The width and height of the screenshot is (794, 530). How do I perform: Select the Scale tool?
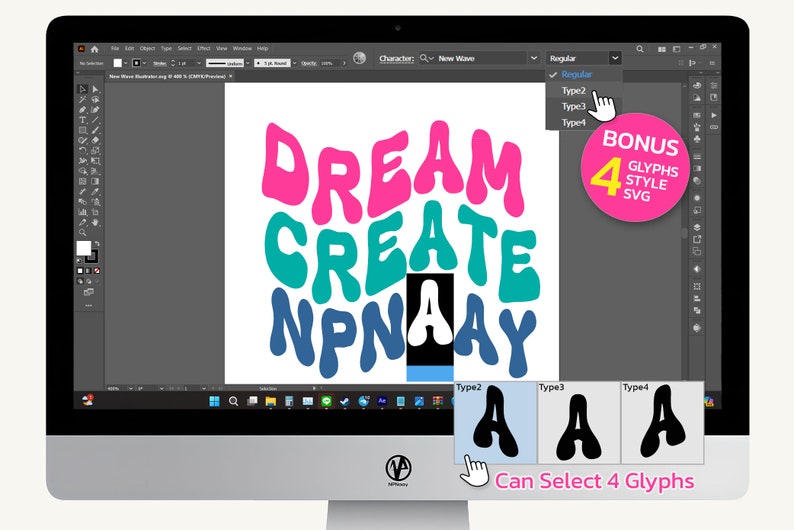coord(95,150)
